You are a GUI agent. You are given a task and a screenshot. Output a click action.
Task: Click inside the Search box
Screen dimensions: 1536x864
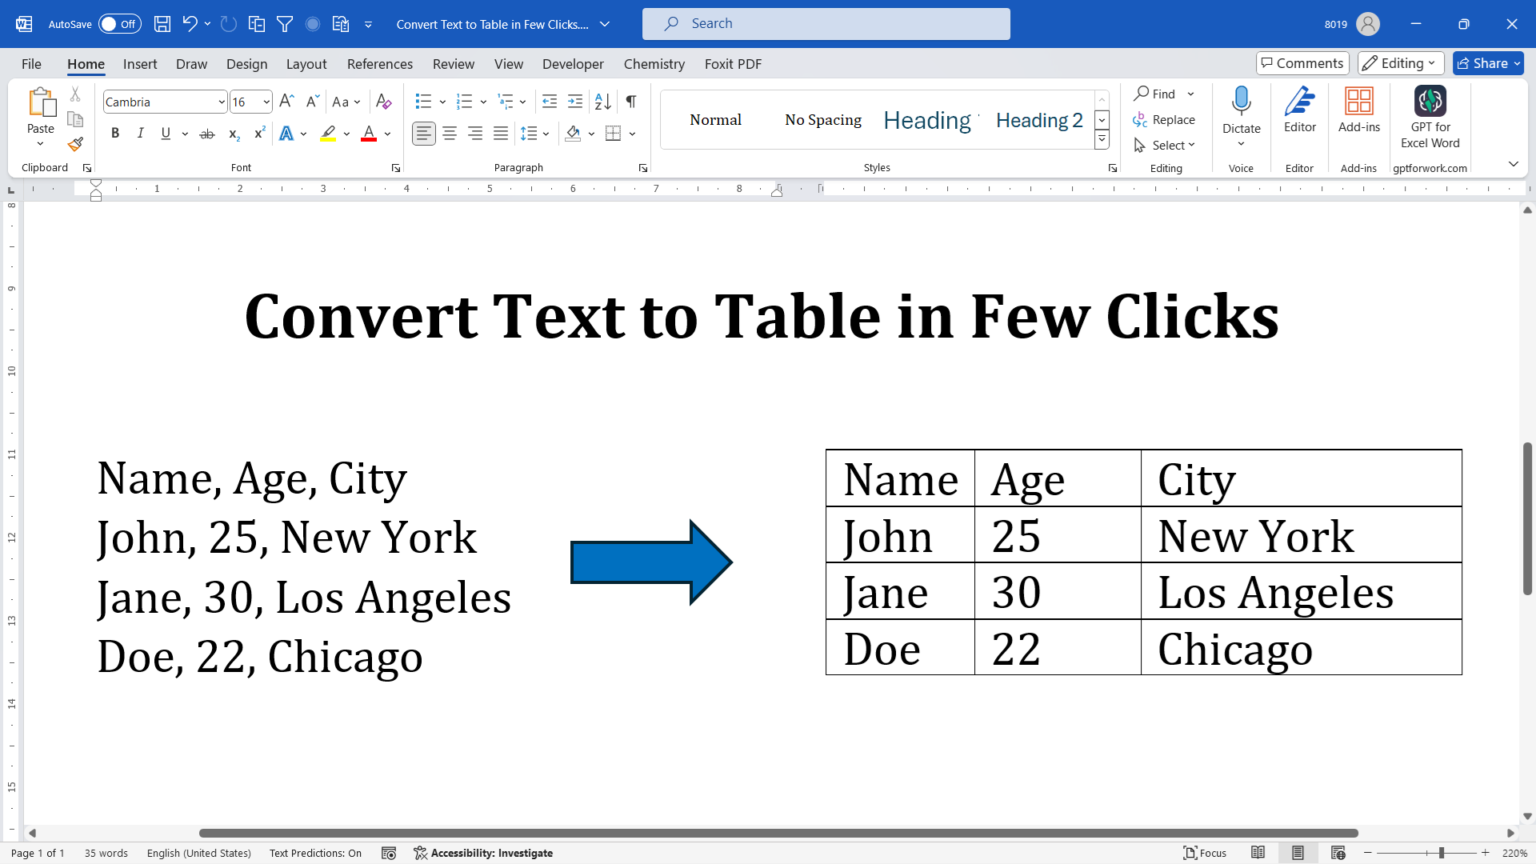(826, 23)
